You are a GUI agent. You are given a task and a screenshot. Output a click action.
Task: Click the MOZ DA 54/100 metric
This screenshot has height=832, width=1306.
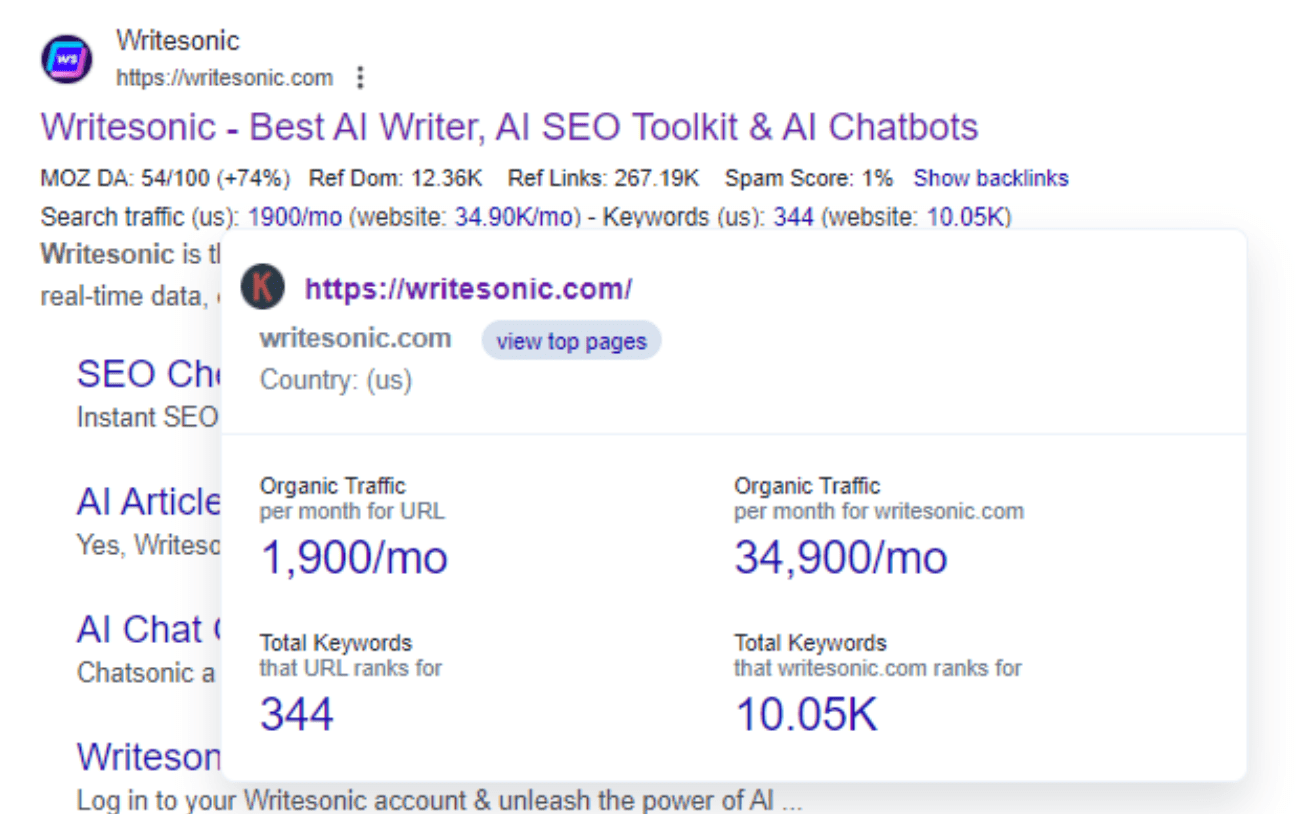(163, 177)
